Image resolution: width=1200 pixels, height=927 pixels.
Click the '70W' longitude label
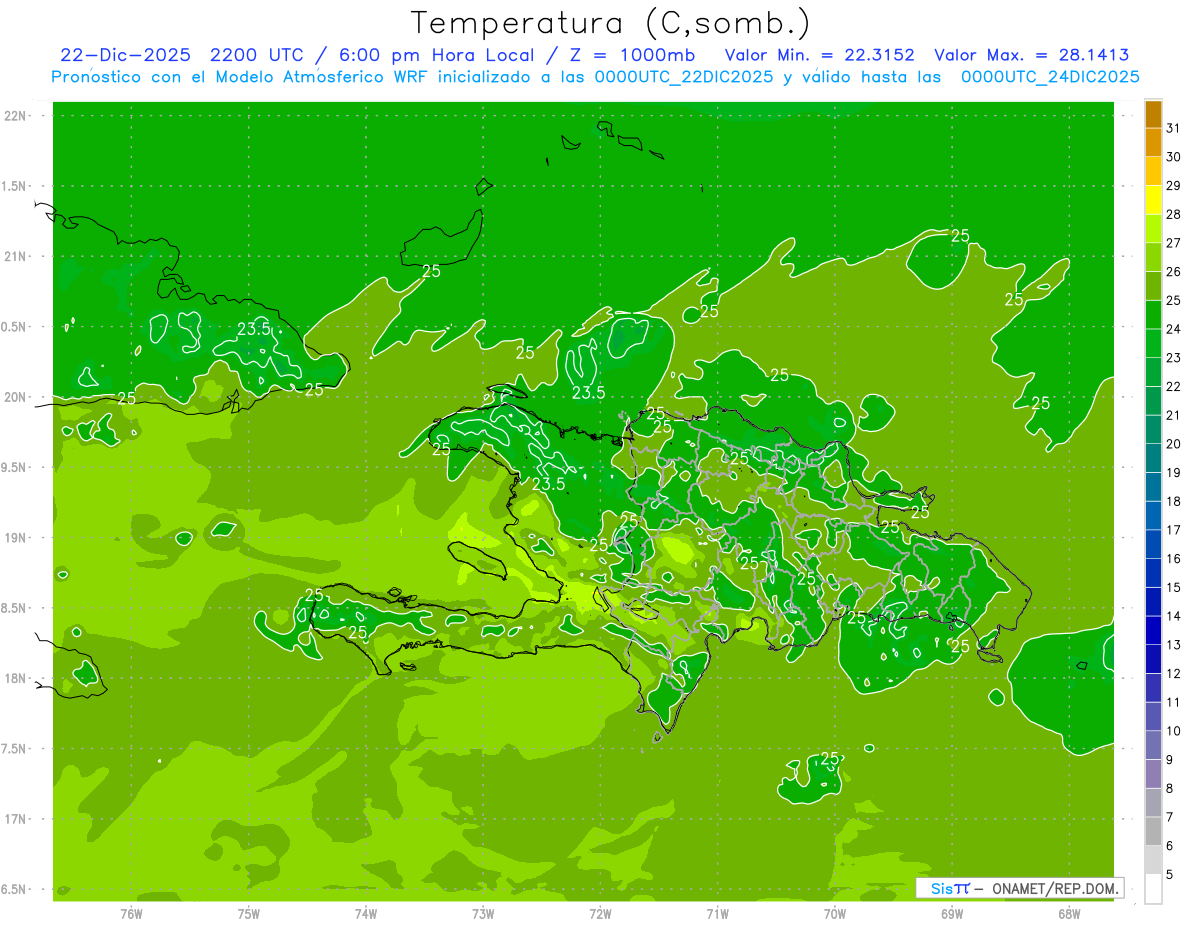coord(835,913)
